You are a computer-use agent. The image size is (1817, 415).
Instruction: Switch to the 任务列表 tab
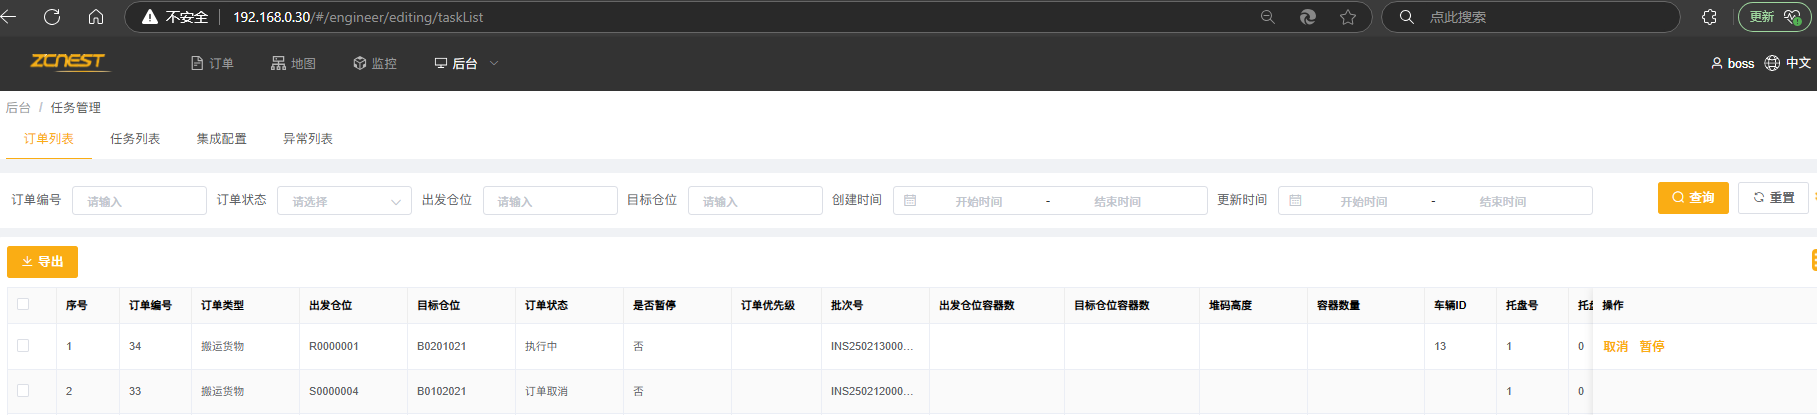[135, 139]
